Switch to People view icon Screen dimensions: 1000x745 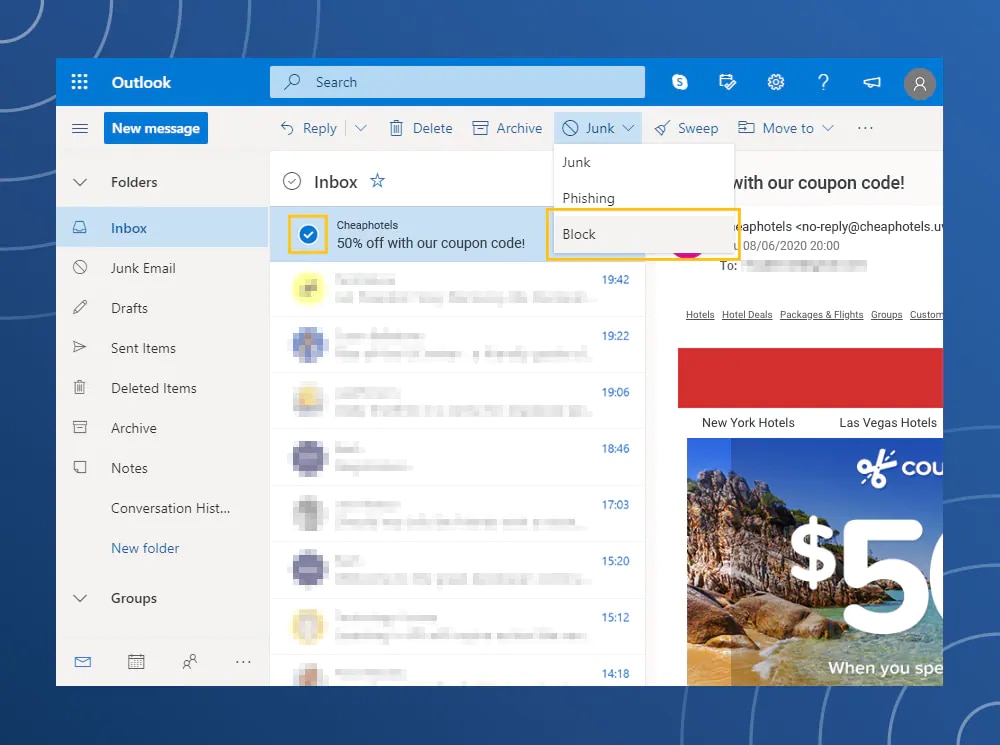coord(189,662)
